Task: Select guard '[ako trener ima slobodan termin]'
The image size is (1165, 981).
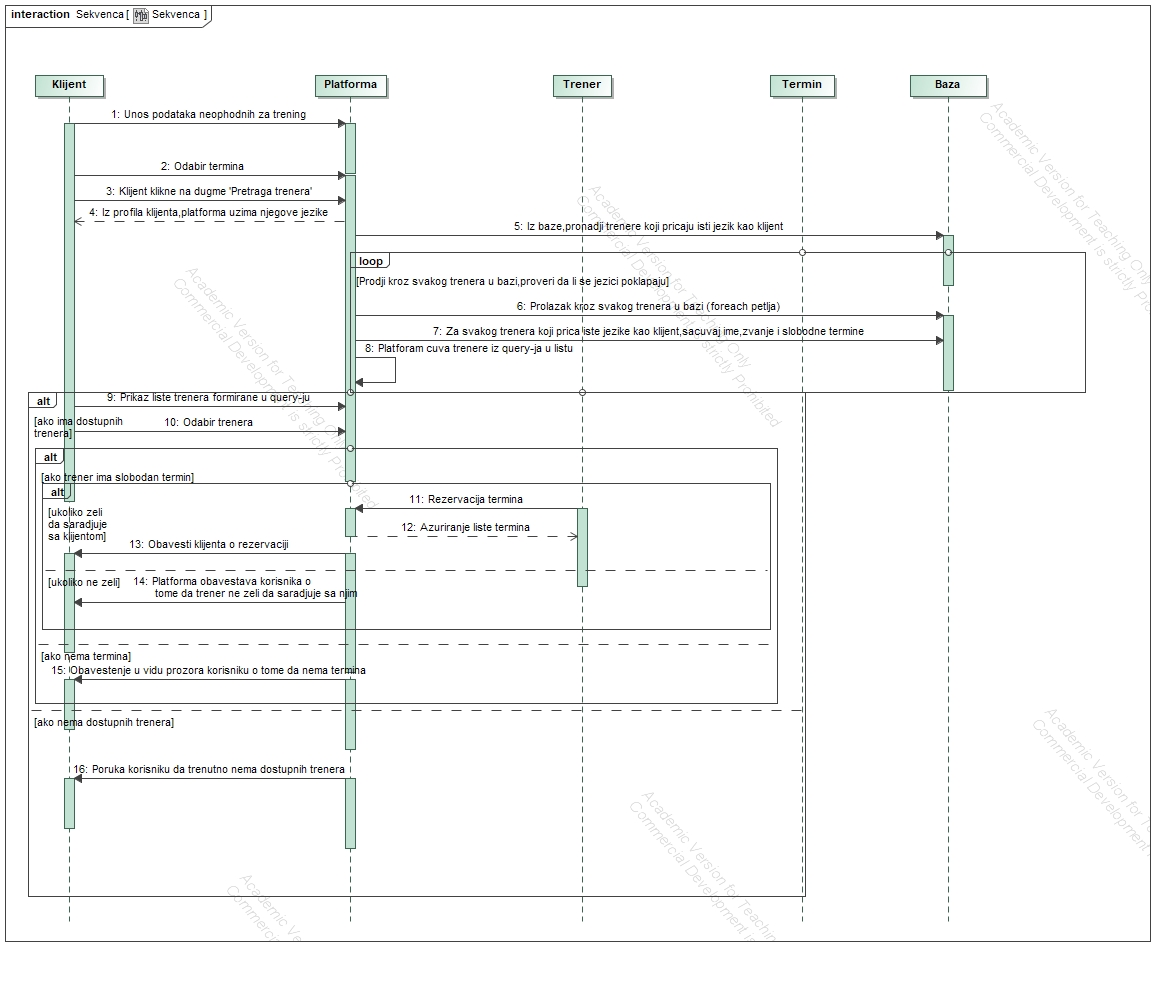Action: pos(117,477)
